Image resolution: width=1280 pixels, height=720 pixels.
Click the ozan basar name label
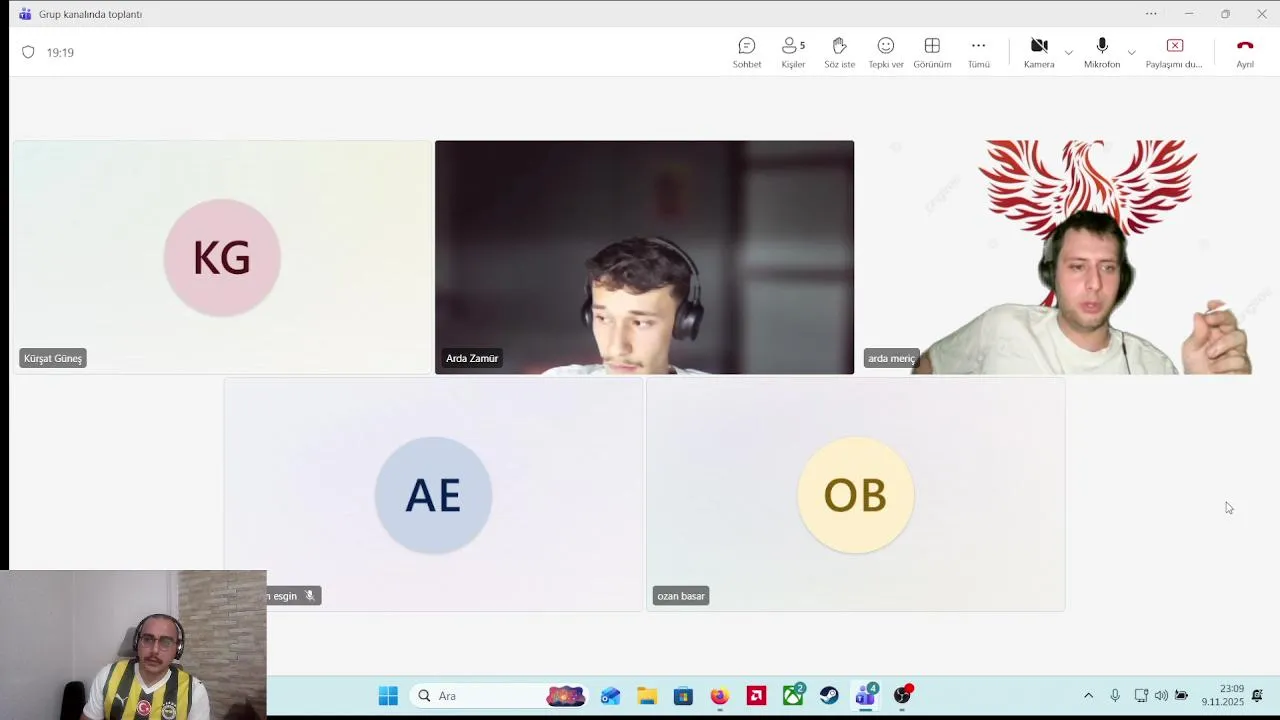pyautogui.click(x=681, y=596)
